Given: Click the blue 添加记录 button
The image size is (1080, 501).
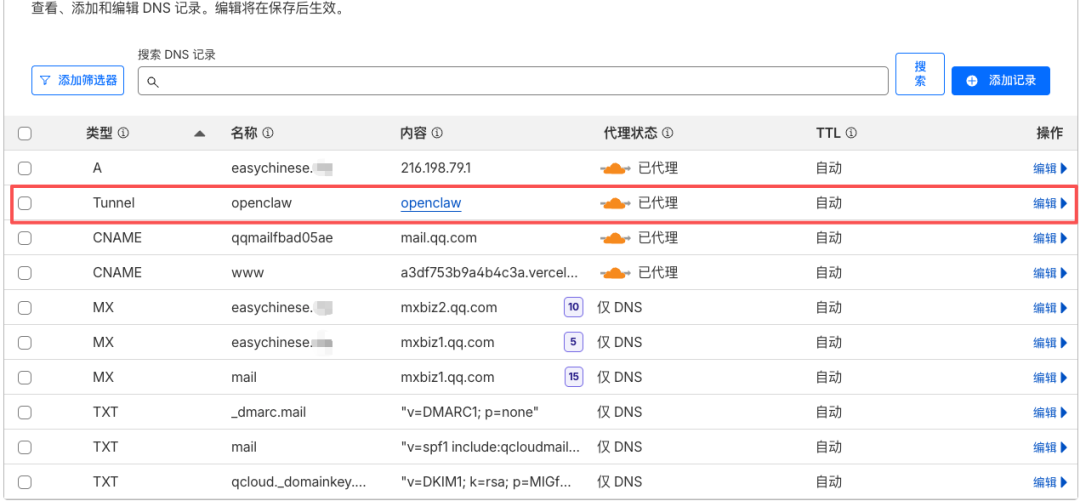Looking at the screenshot, I should click(x=1001, y=81).
